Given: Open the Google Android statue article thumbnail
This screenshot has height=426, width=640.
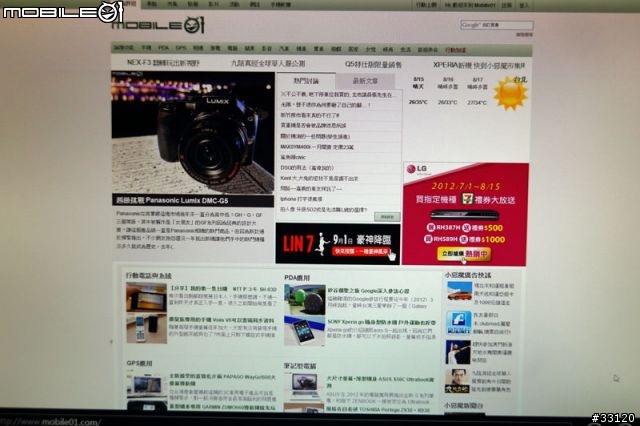Looking at the screenshot, I should point(304,300).
